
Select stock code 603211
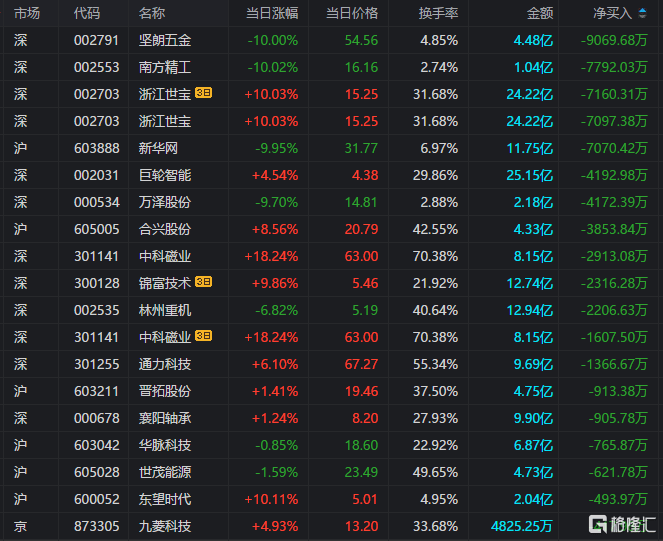point(97,392)
